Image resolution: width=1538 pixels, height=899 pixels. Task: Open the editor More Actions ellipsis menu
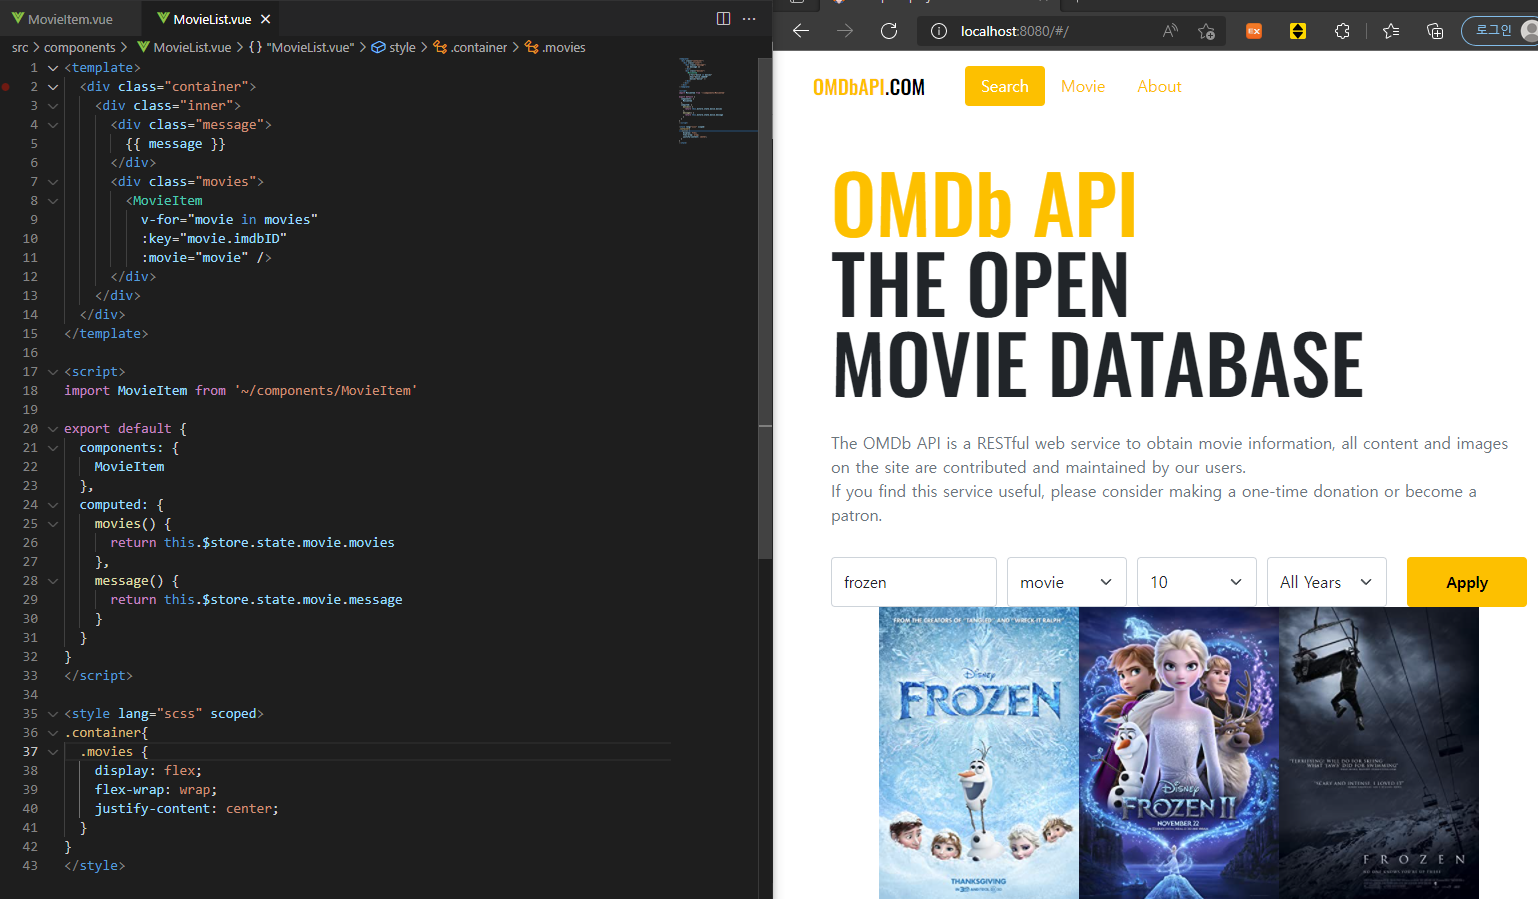749,19
